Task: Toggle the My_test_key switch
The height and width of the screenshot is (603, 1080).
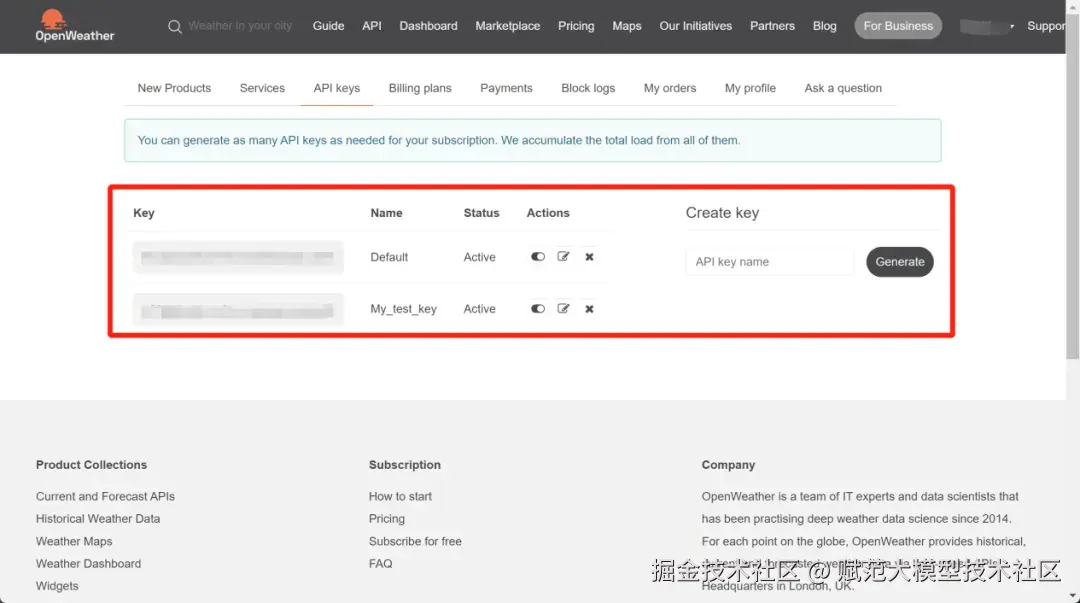Action: click(538, 309)
